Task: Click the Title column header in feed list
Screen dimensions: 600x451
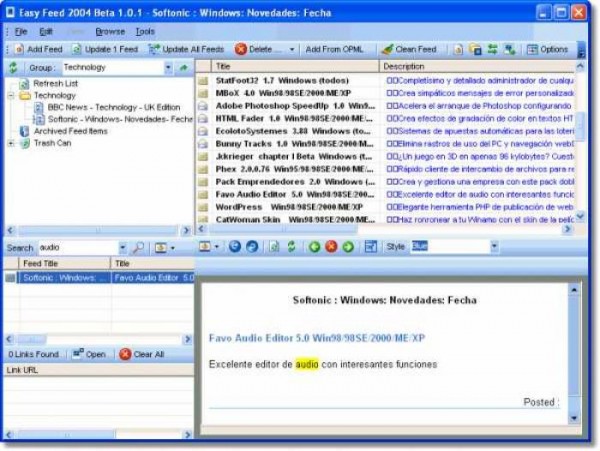Action: click(295, 66)
